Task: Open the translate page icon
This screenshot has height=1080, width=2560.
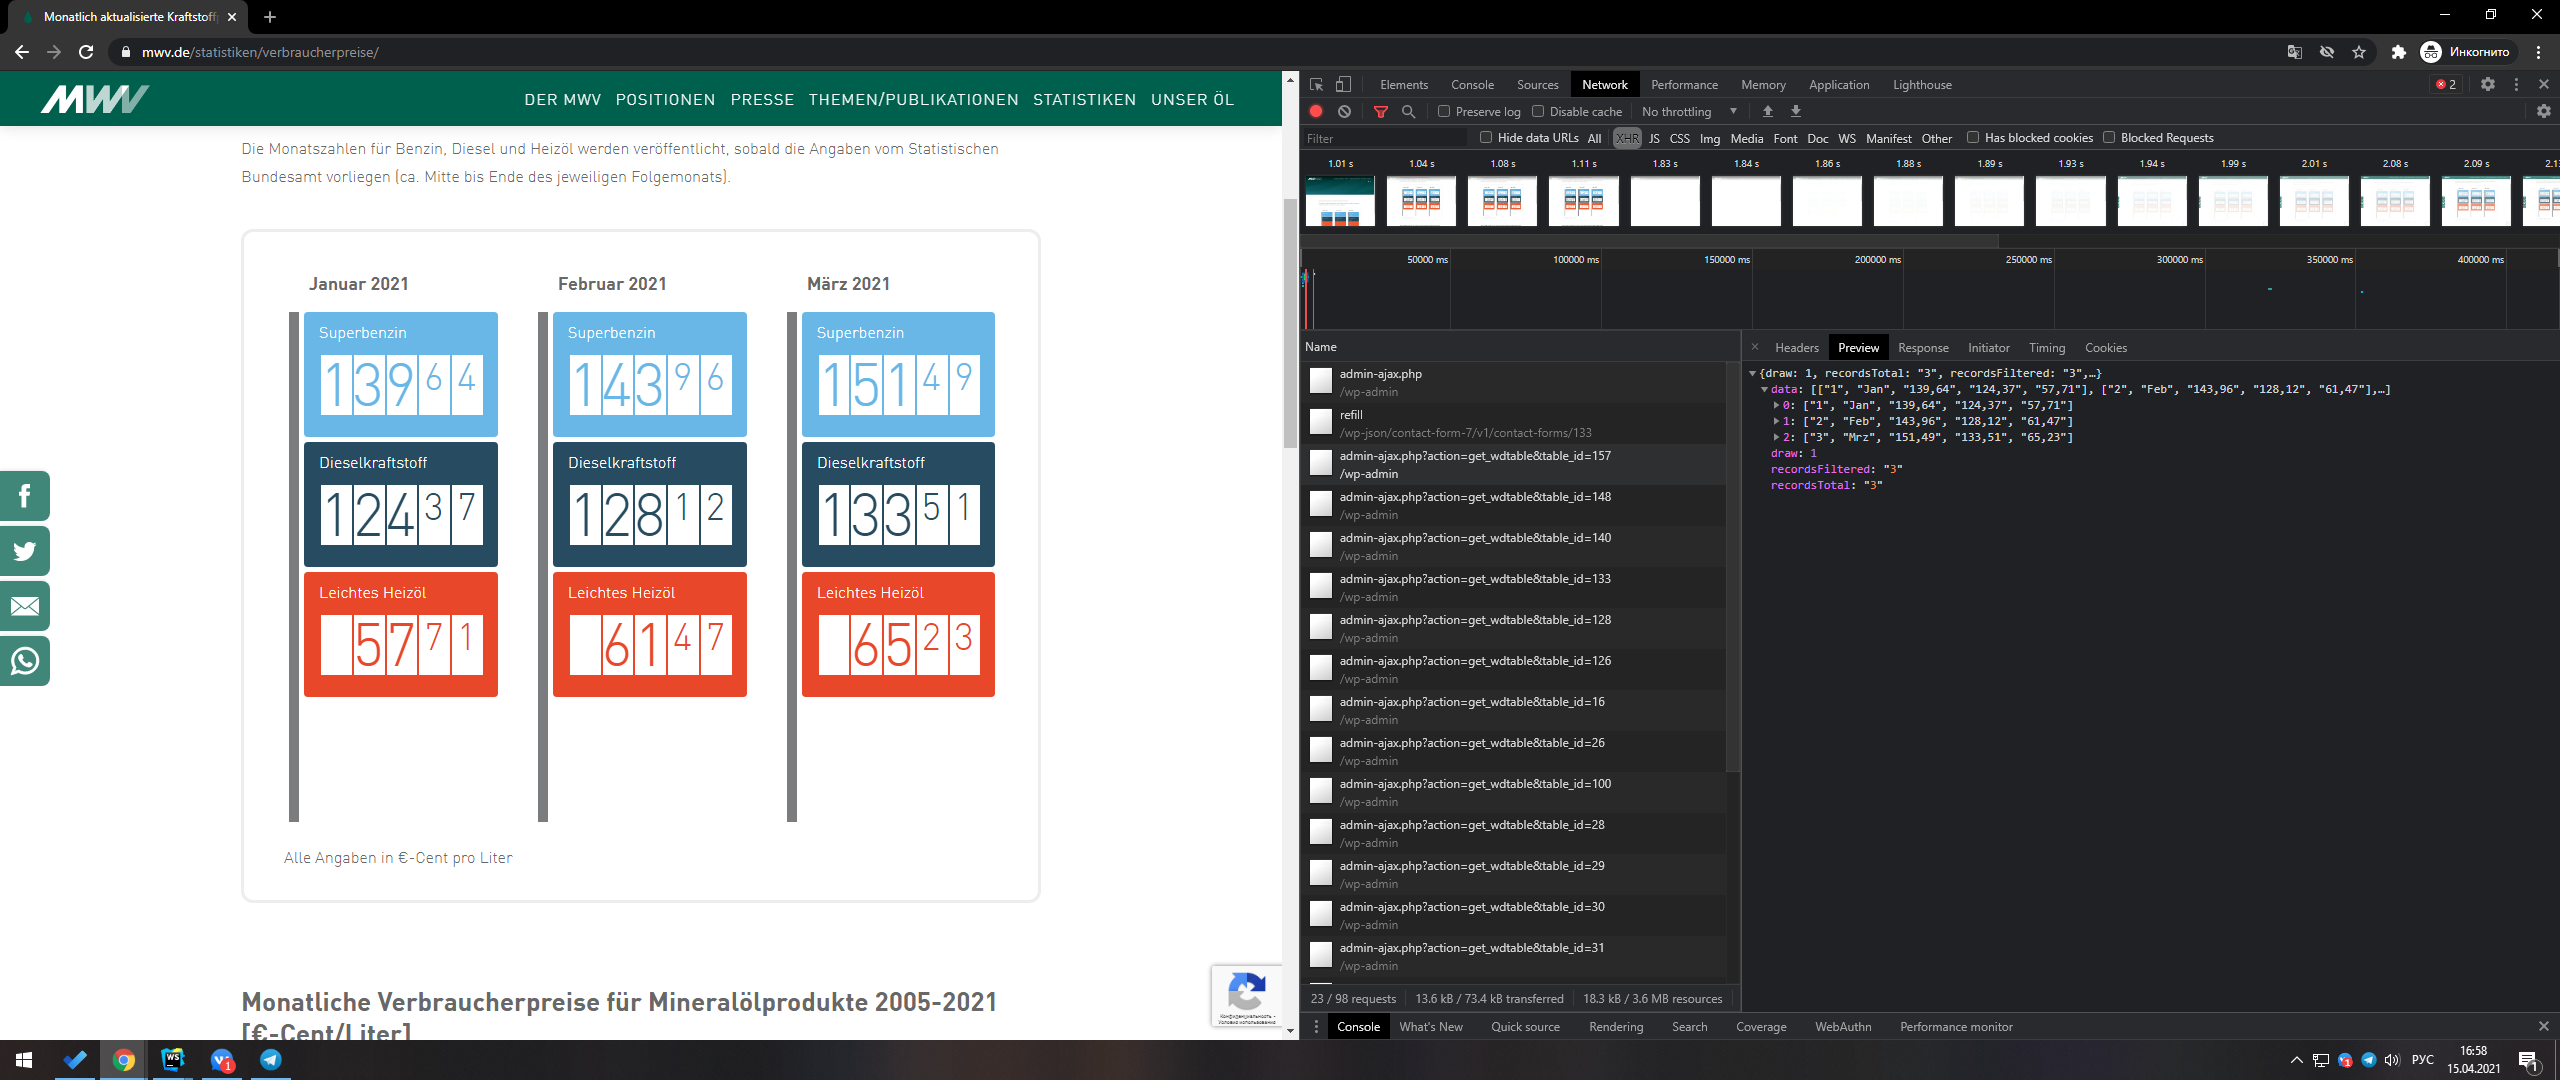Action: (x=2295, y=52)
